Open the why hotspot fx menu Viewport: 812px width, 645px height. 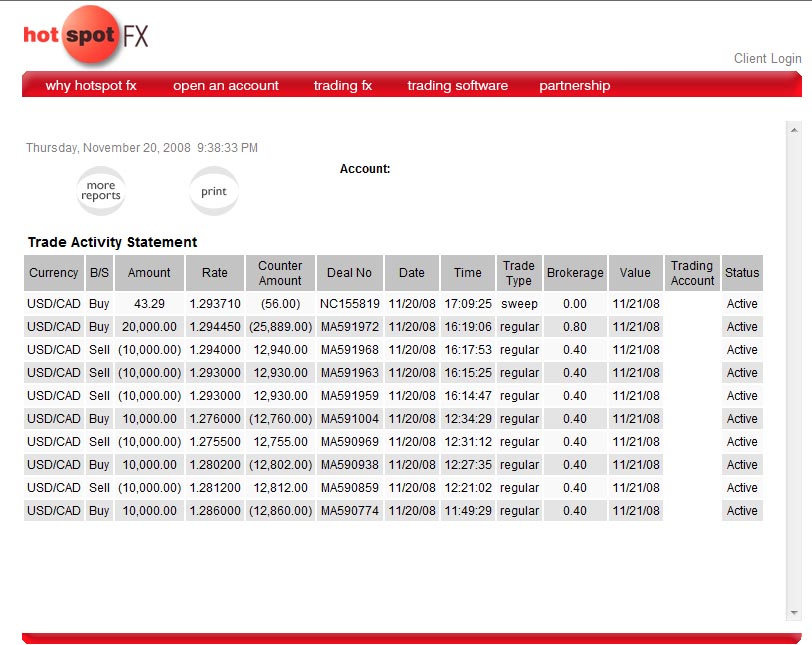[91, 85]
